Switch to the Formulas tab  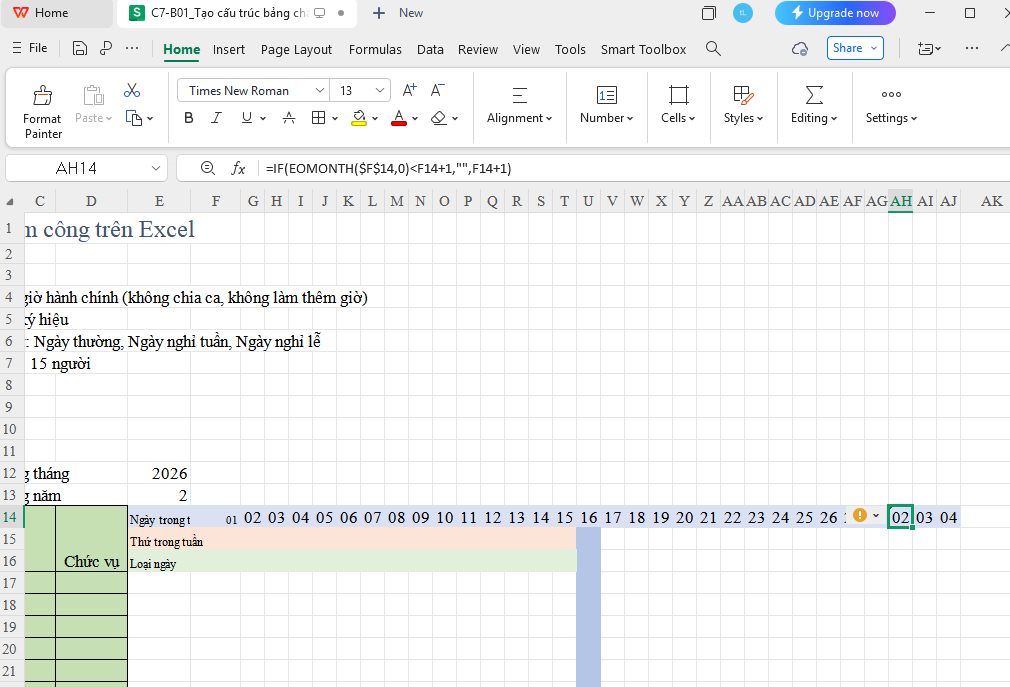(375, 49)
